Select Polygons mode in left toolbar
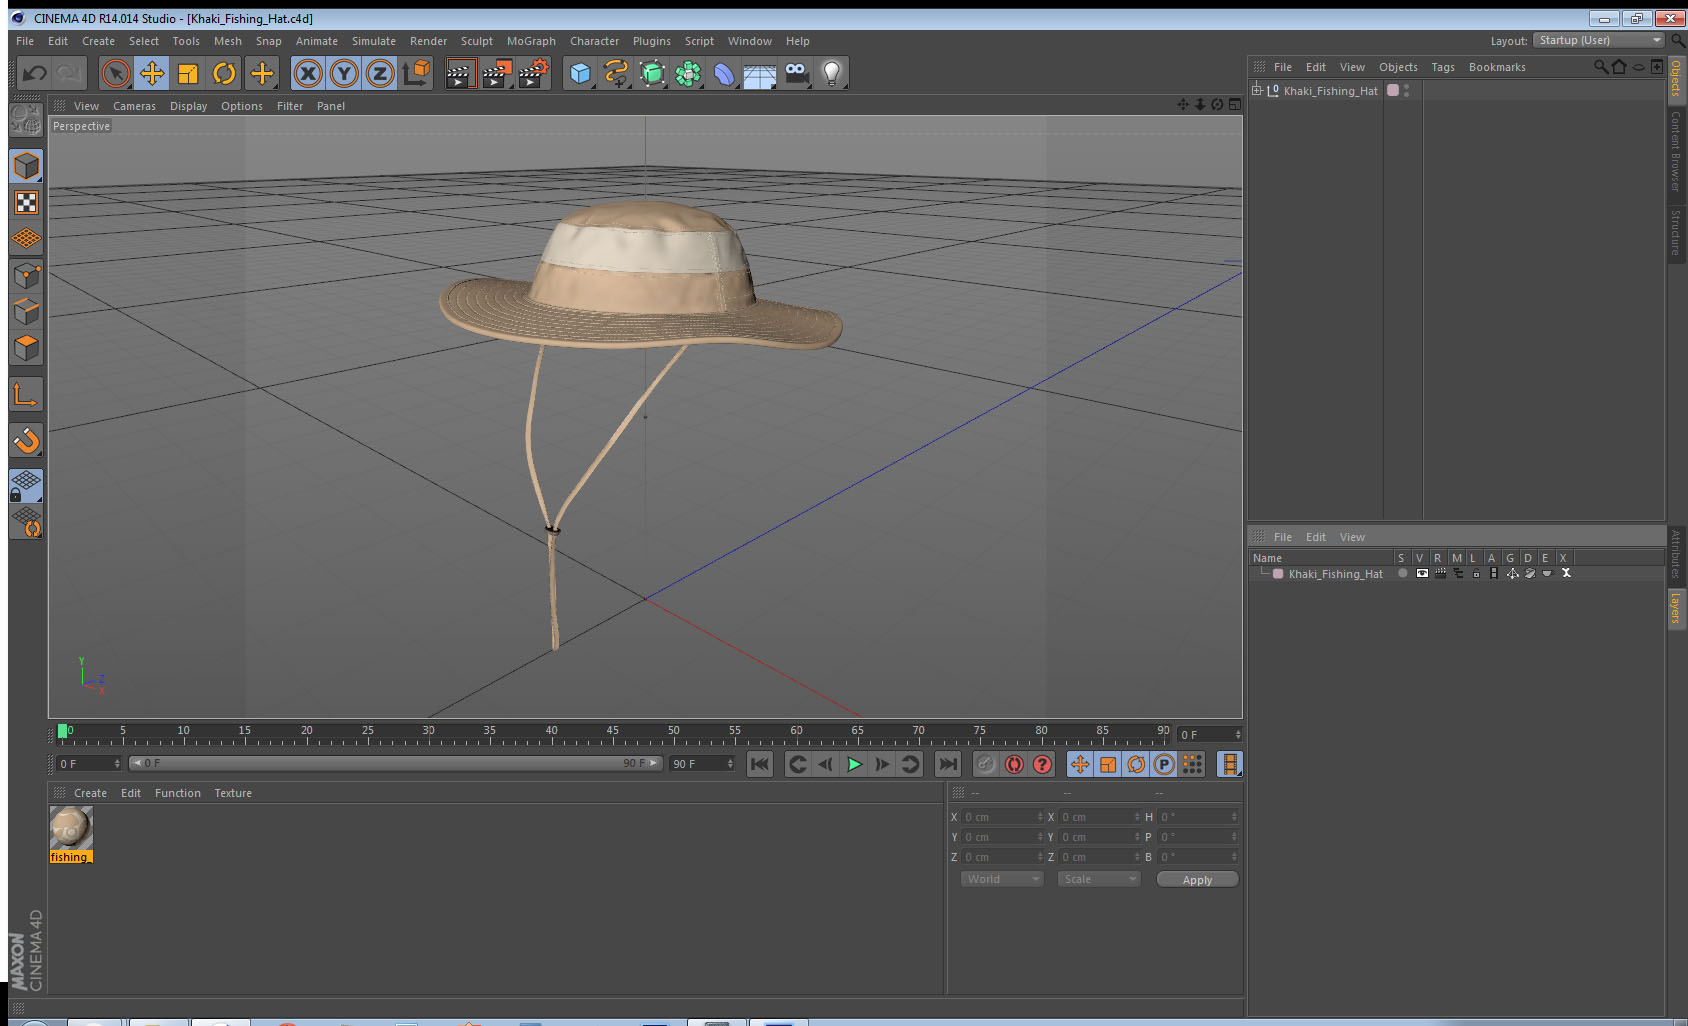The image size is (1688, 1026). tap(26, 347)
